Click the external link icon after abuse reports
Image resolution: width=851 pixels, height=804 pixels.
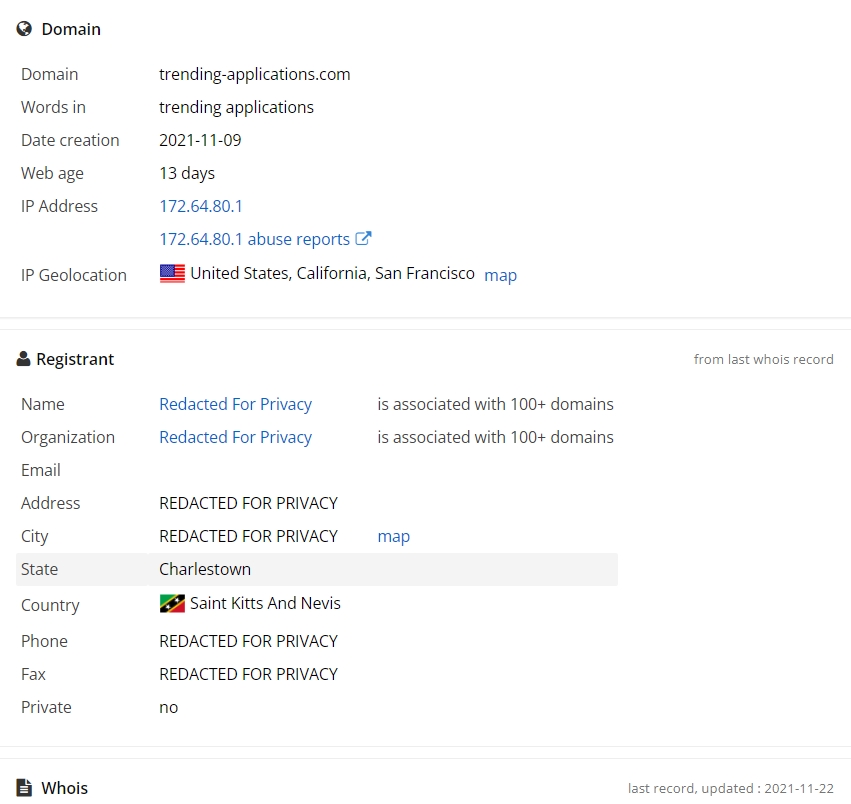pos(363,238)
